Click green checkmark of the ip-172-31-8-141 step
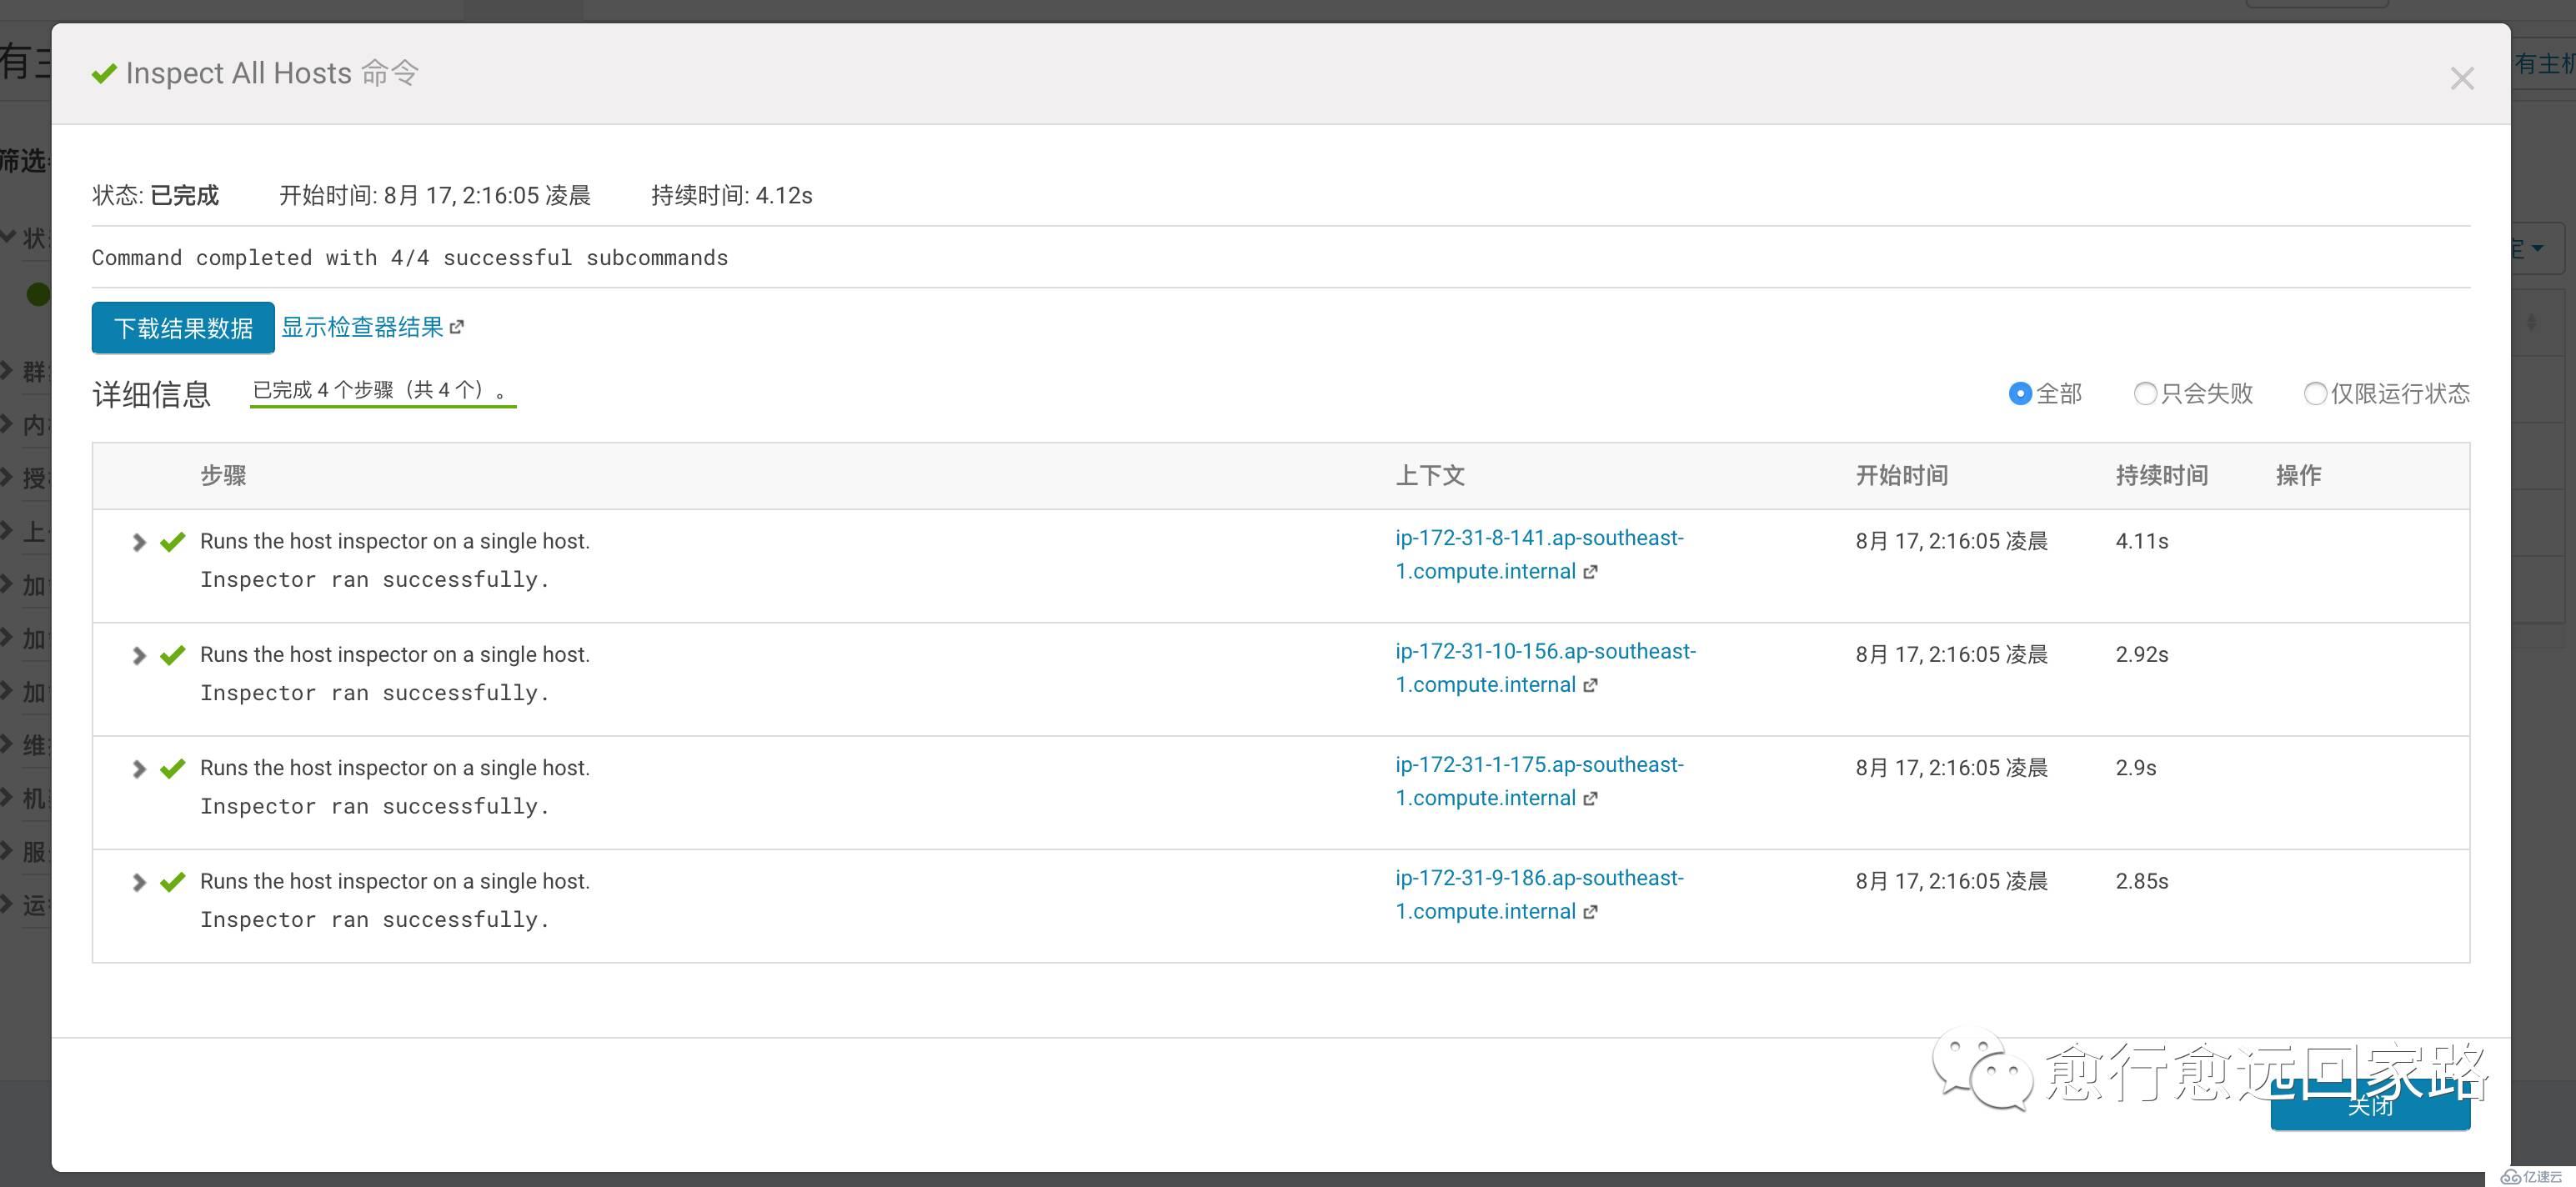The height and width of the screenshot is (1187, 2576). coord(173,542)
